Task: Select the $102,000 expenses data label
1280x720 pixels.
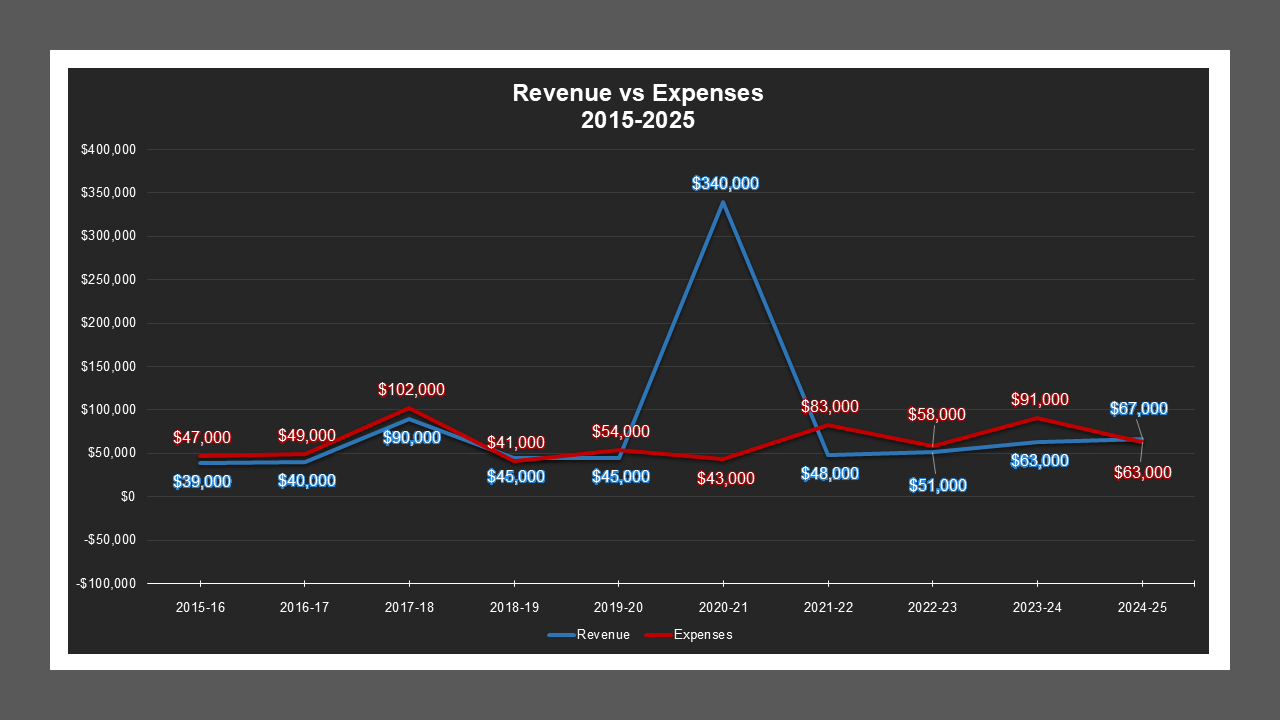Action: pyautogui.click(x=411, y=389)
